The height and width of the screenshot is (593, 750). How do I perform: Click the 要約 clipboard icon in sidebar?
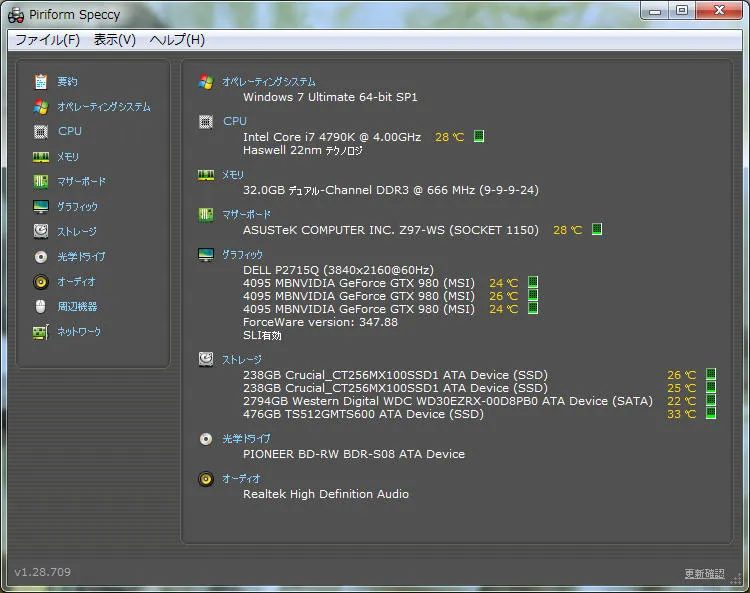[x=41, y=82]
